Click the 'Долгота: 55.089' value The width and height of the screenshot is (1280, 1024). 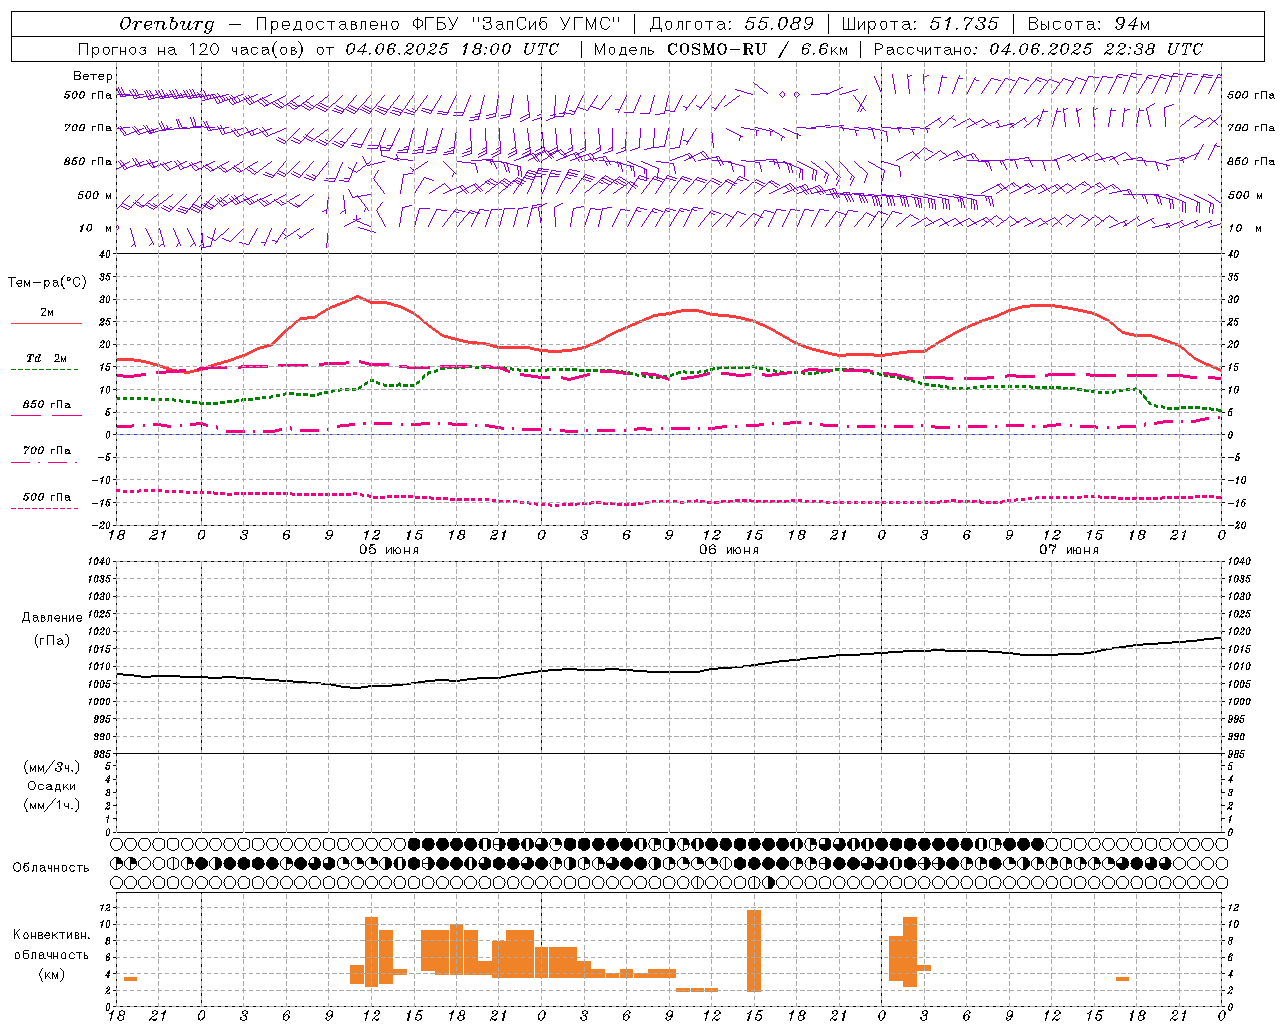tap(732, 24)
